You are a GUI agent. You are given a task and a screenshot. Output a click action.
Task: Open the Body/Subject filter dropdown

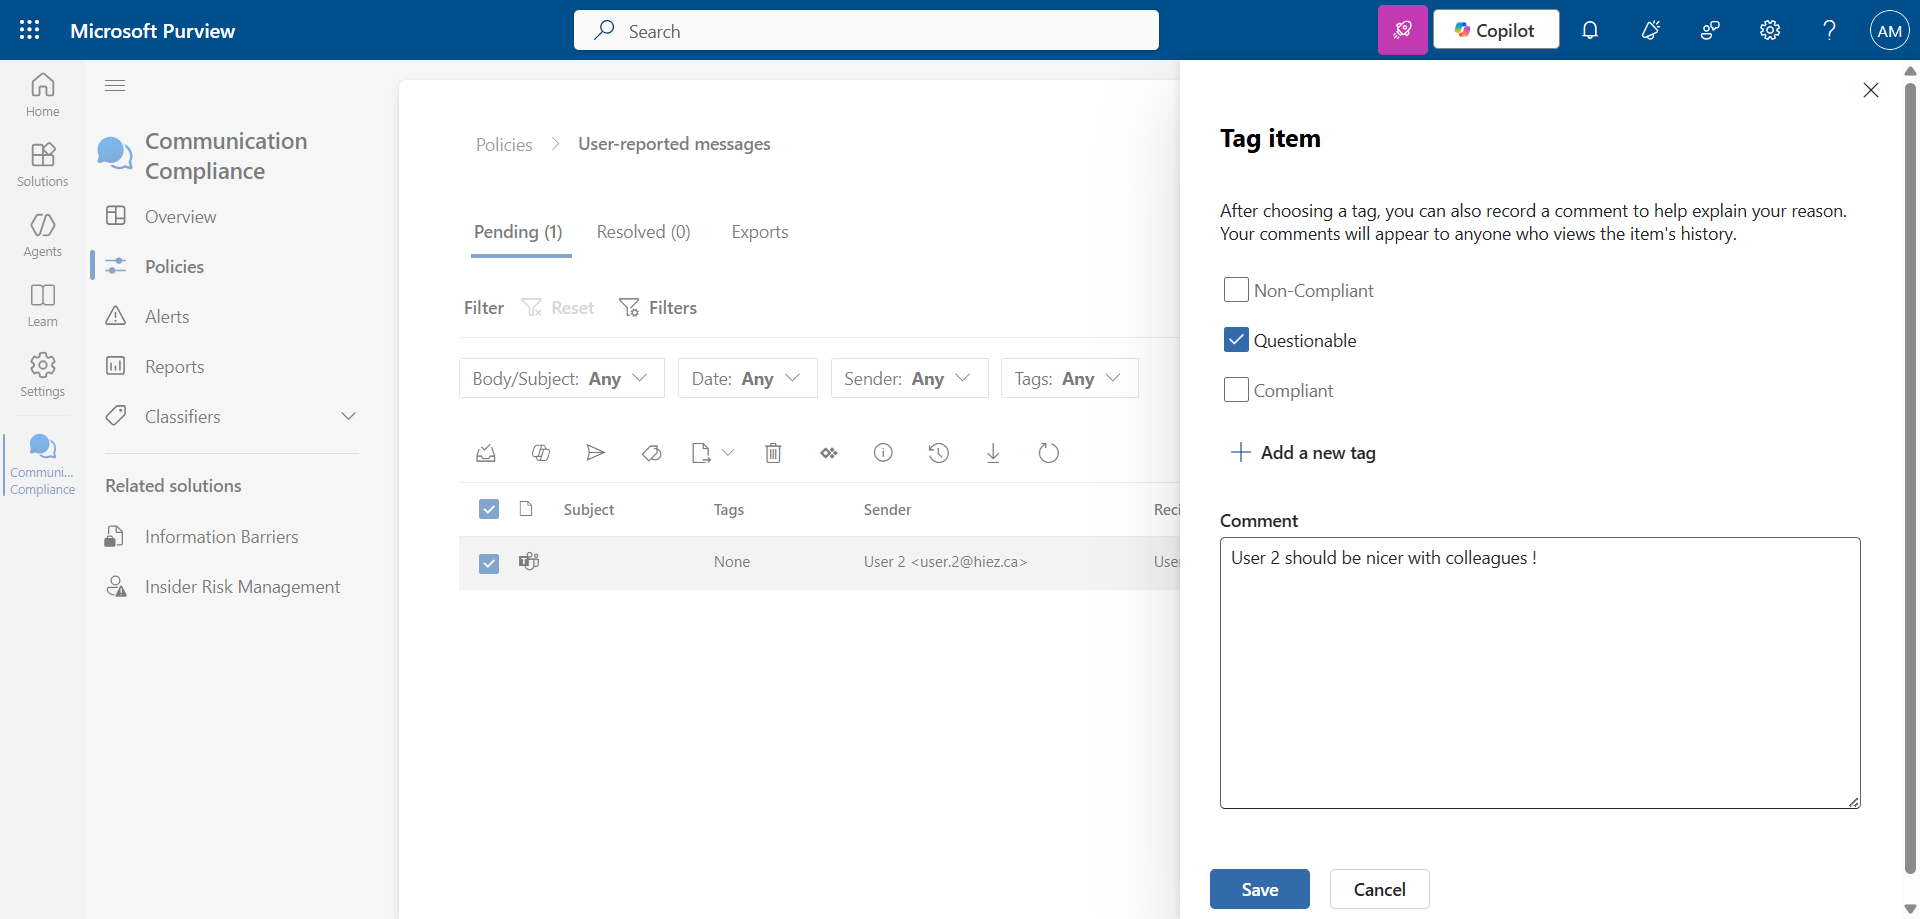(x=561, y=378)
